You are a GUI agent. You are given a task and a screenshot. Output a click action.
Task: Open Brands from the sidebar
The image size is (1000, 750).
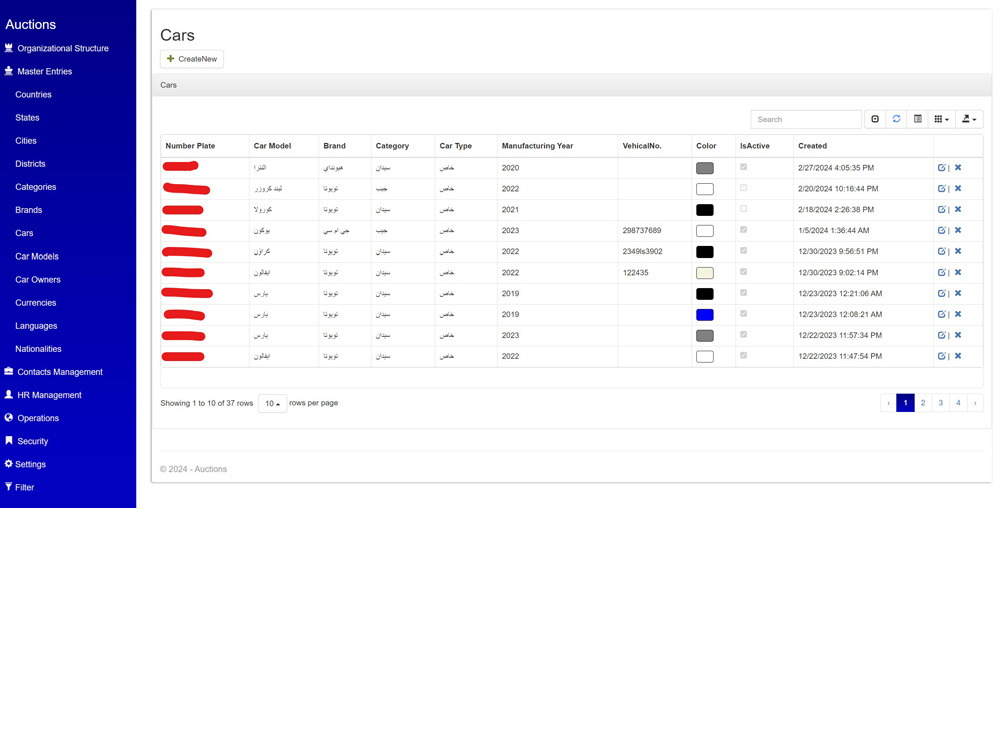29,210
